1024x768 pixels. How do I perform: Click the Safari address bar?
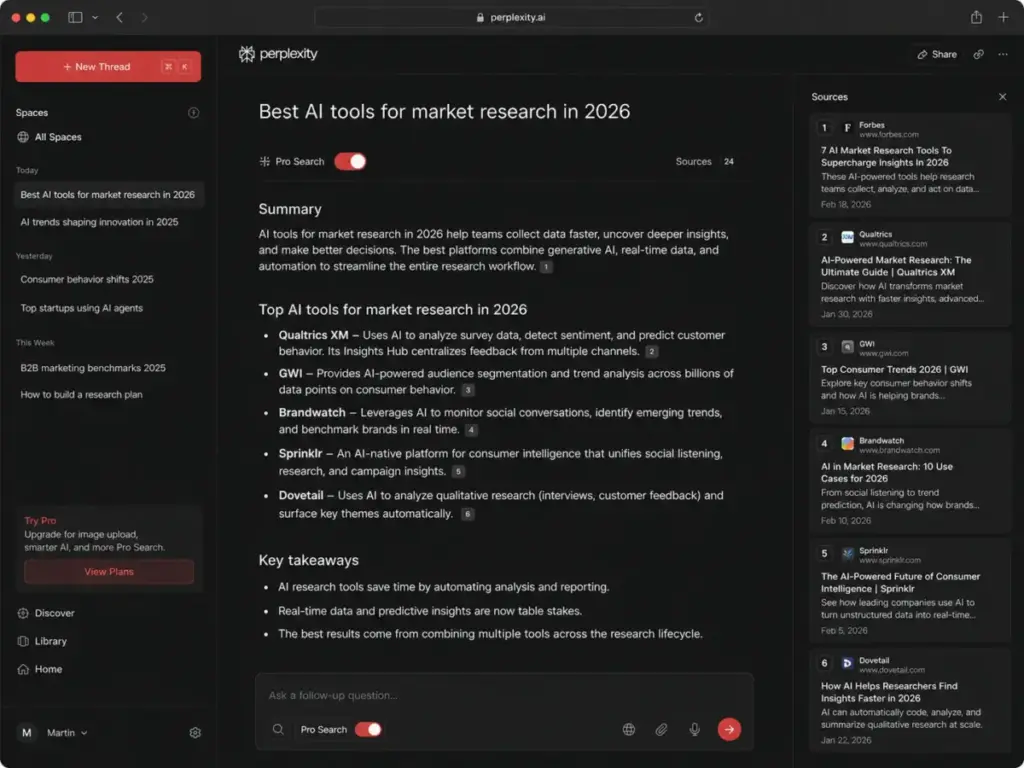(511, 18)
